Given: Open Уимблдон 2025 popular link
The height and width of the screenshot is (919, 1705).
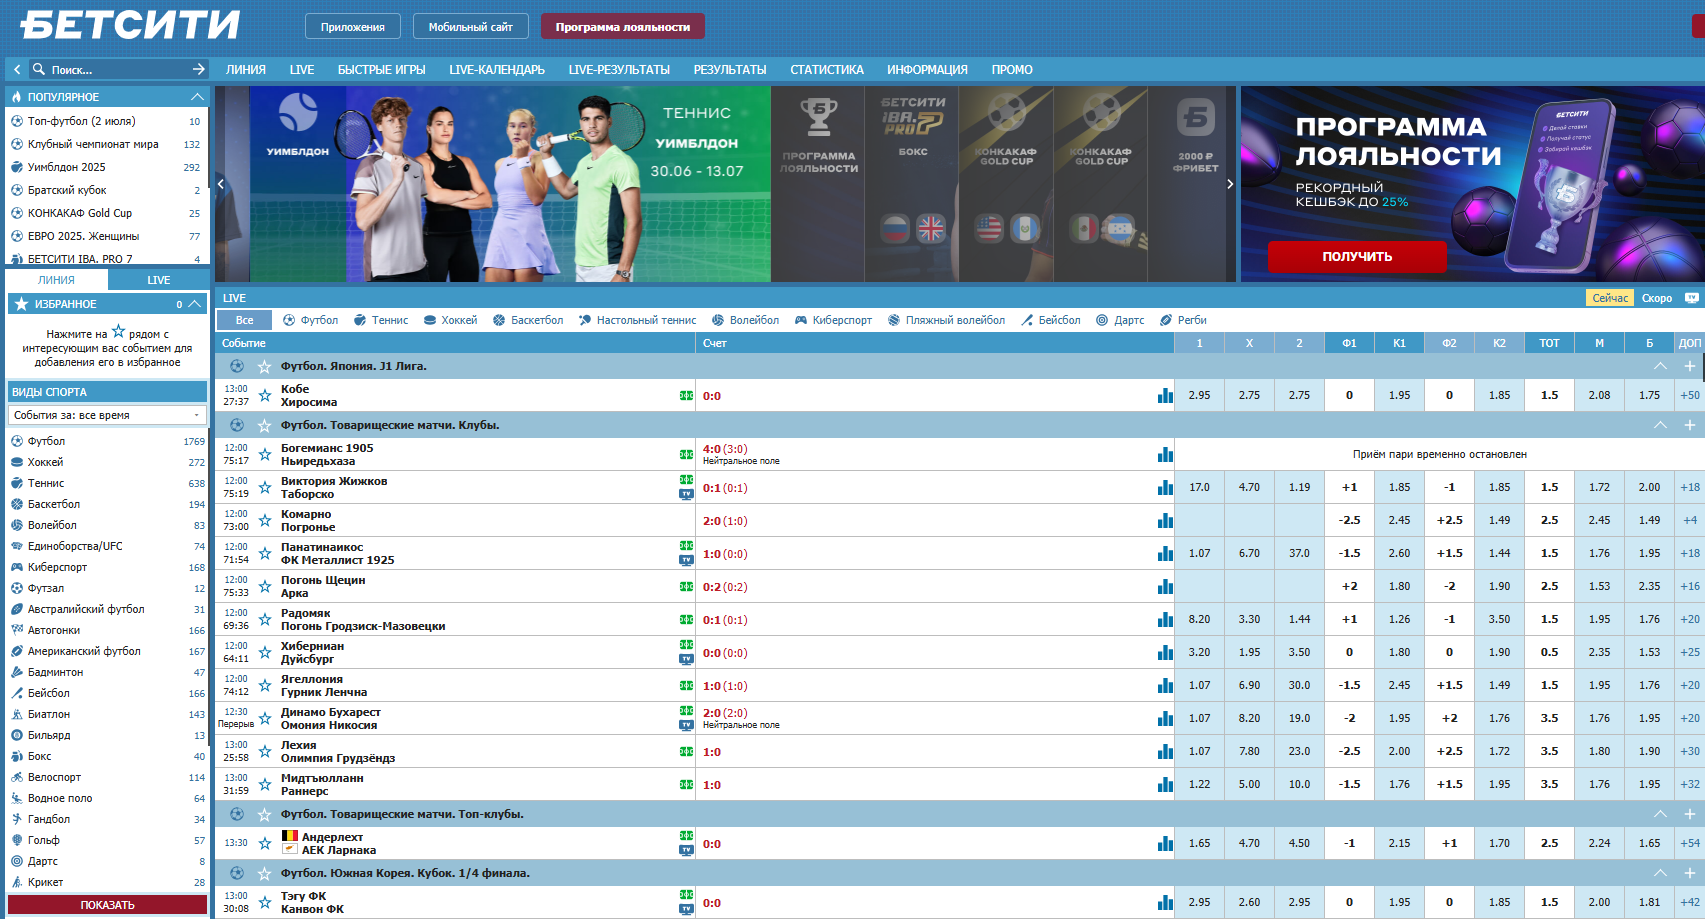Looking at the screenshot, I should [x=66, y=167].
